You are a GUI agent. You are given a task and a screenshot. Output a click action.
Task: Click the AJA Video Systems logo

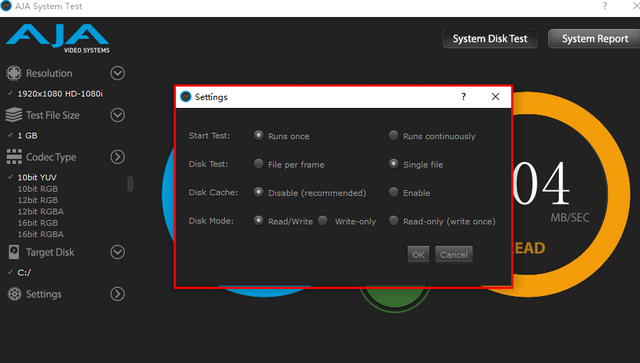pyautogui.click(x=58, y=39)
